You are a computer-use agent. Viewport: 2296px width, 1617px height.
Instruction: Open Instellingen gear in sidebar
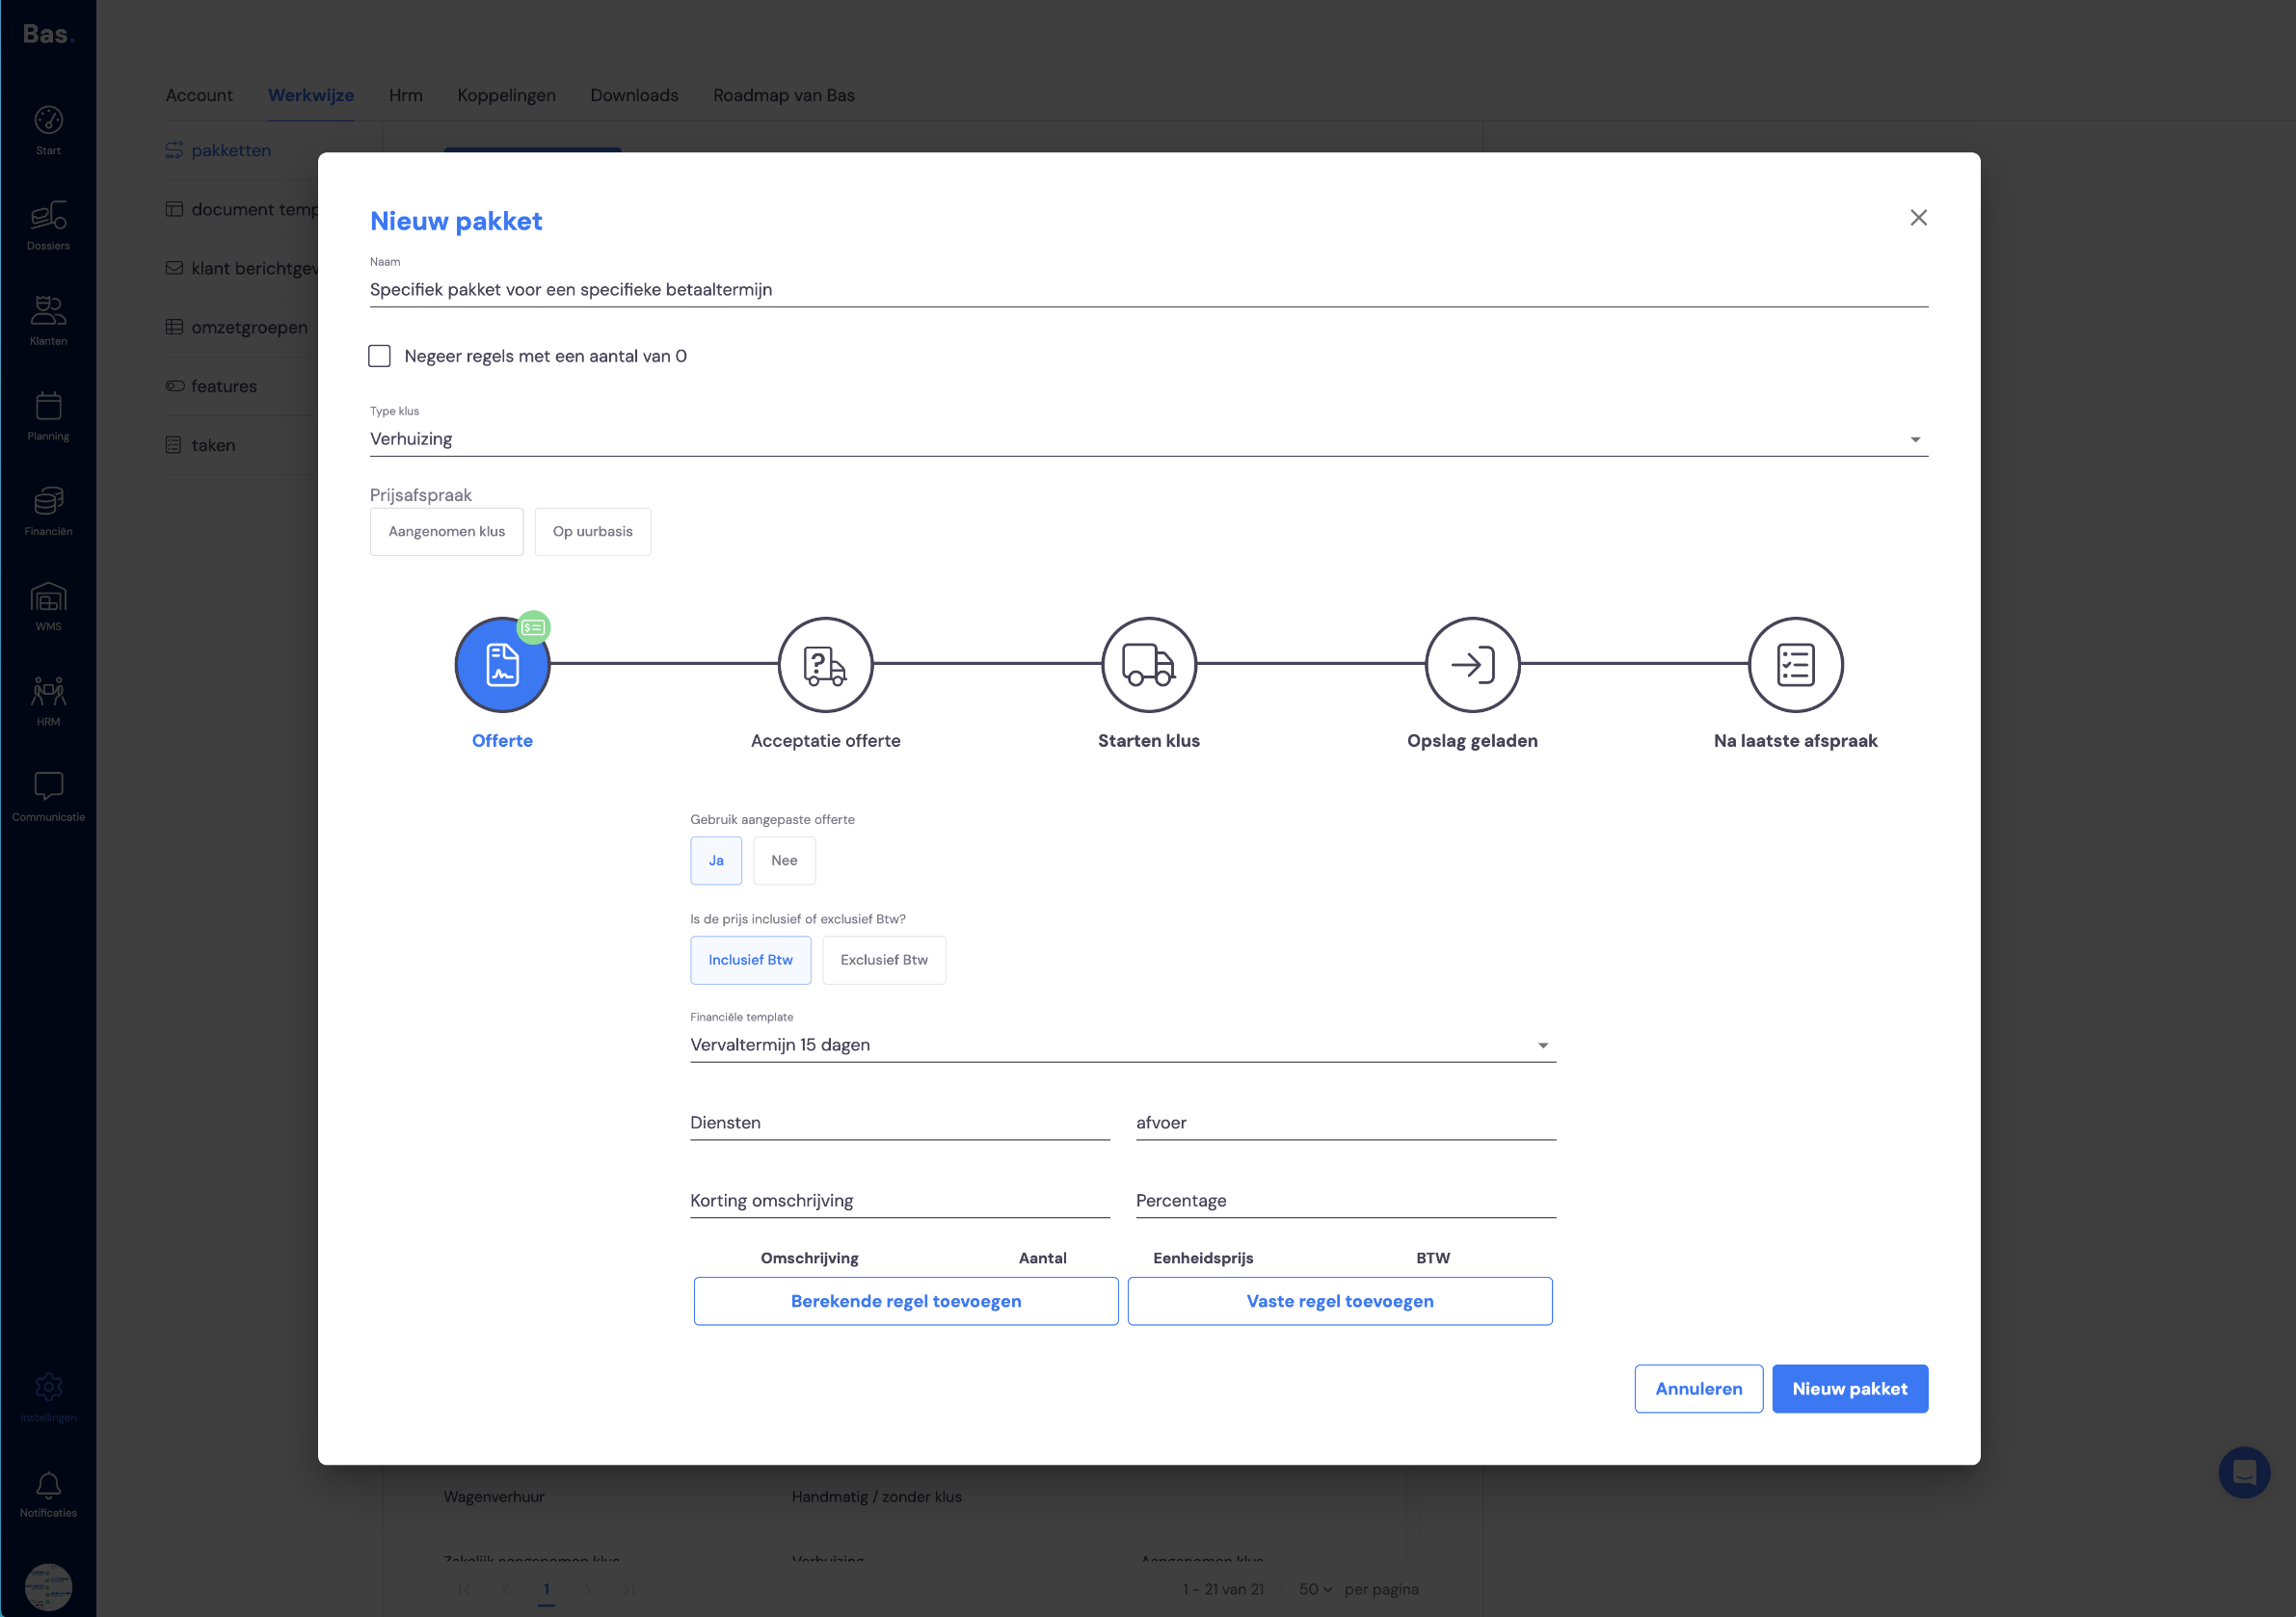pos(48,1396)
